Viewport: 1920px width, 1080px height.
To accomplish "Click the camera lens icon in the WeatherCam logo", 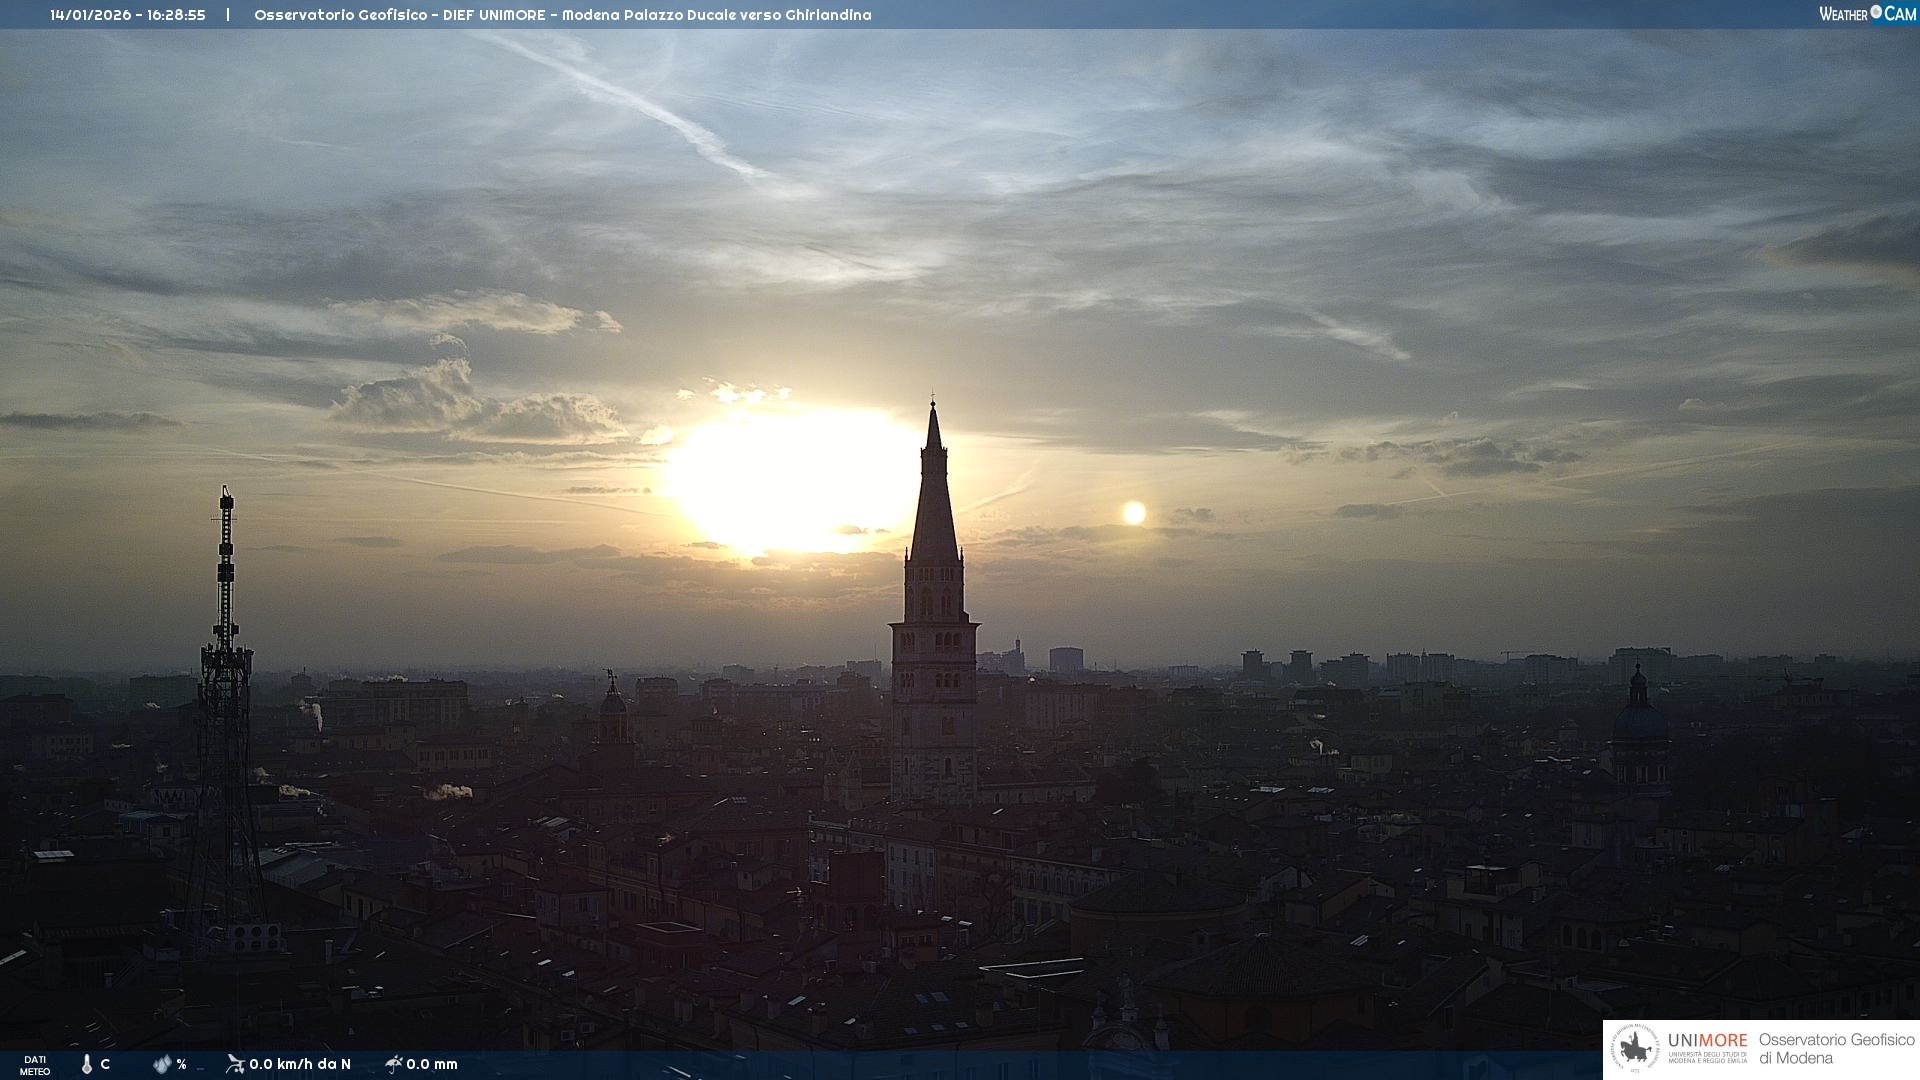I will coord(1877,12).
